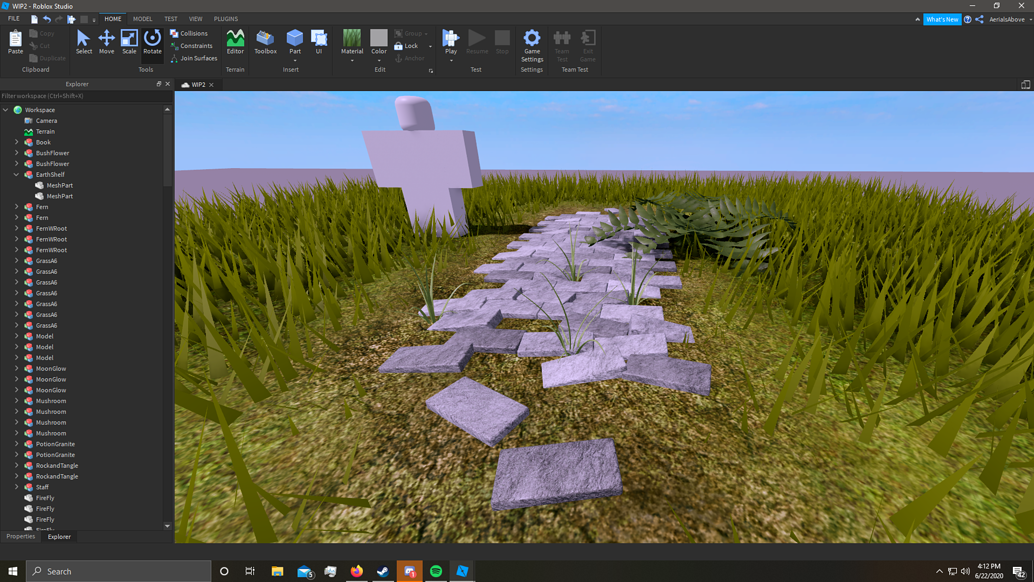Image resolution: width=1034 pixels, height=582 pixels.
Task: Collapse the EarthShelf node in Explorer
Action: click(x=16, y=174)
